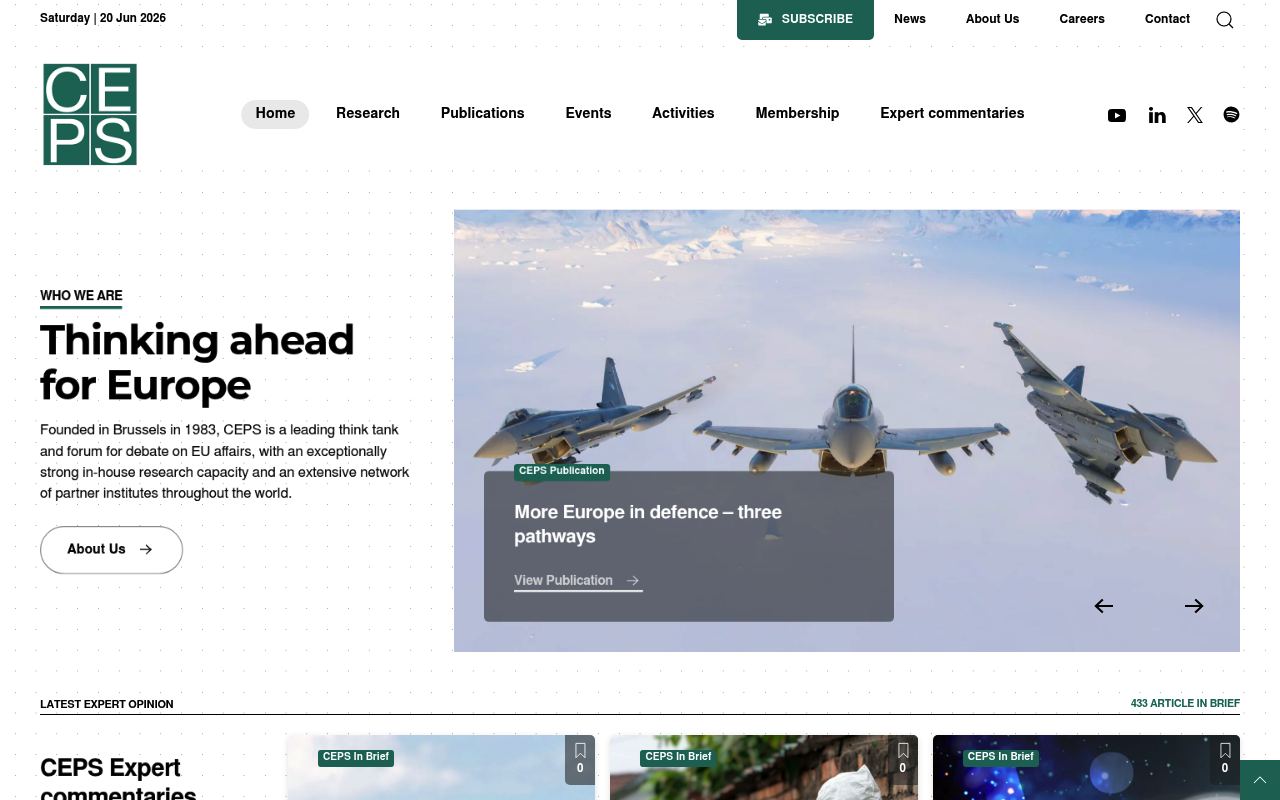The height and width of the screenshot is (800, 1280).
Task: Open the search magnifier icon
Action: point(1224,20)
